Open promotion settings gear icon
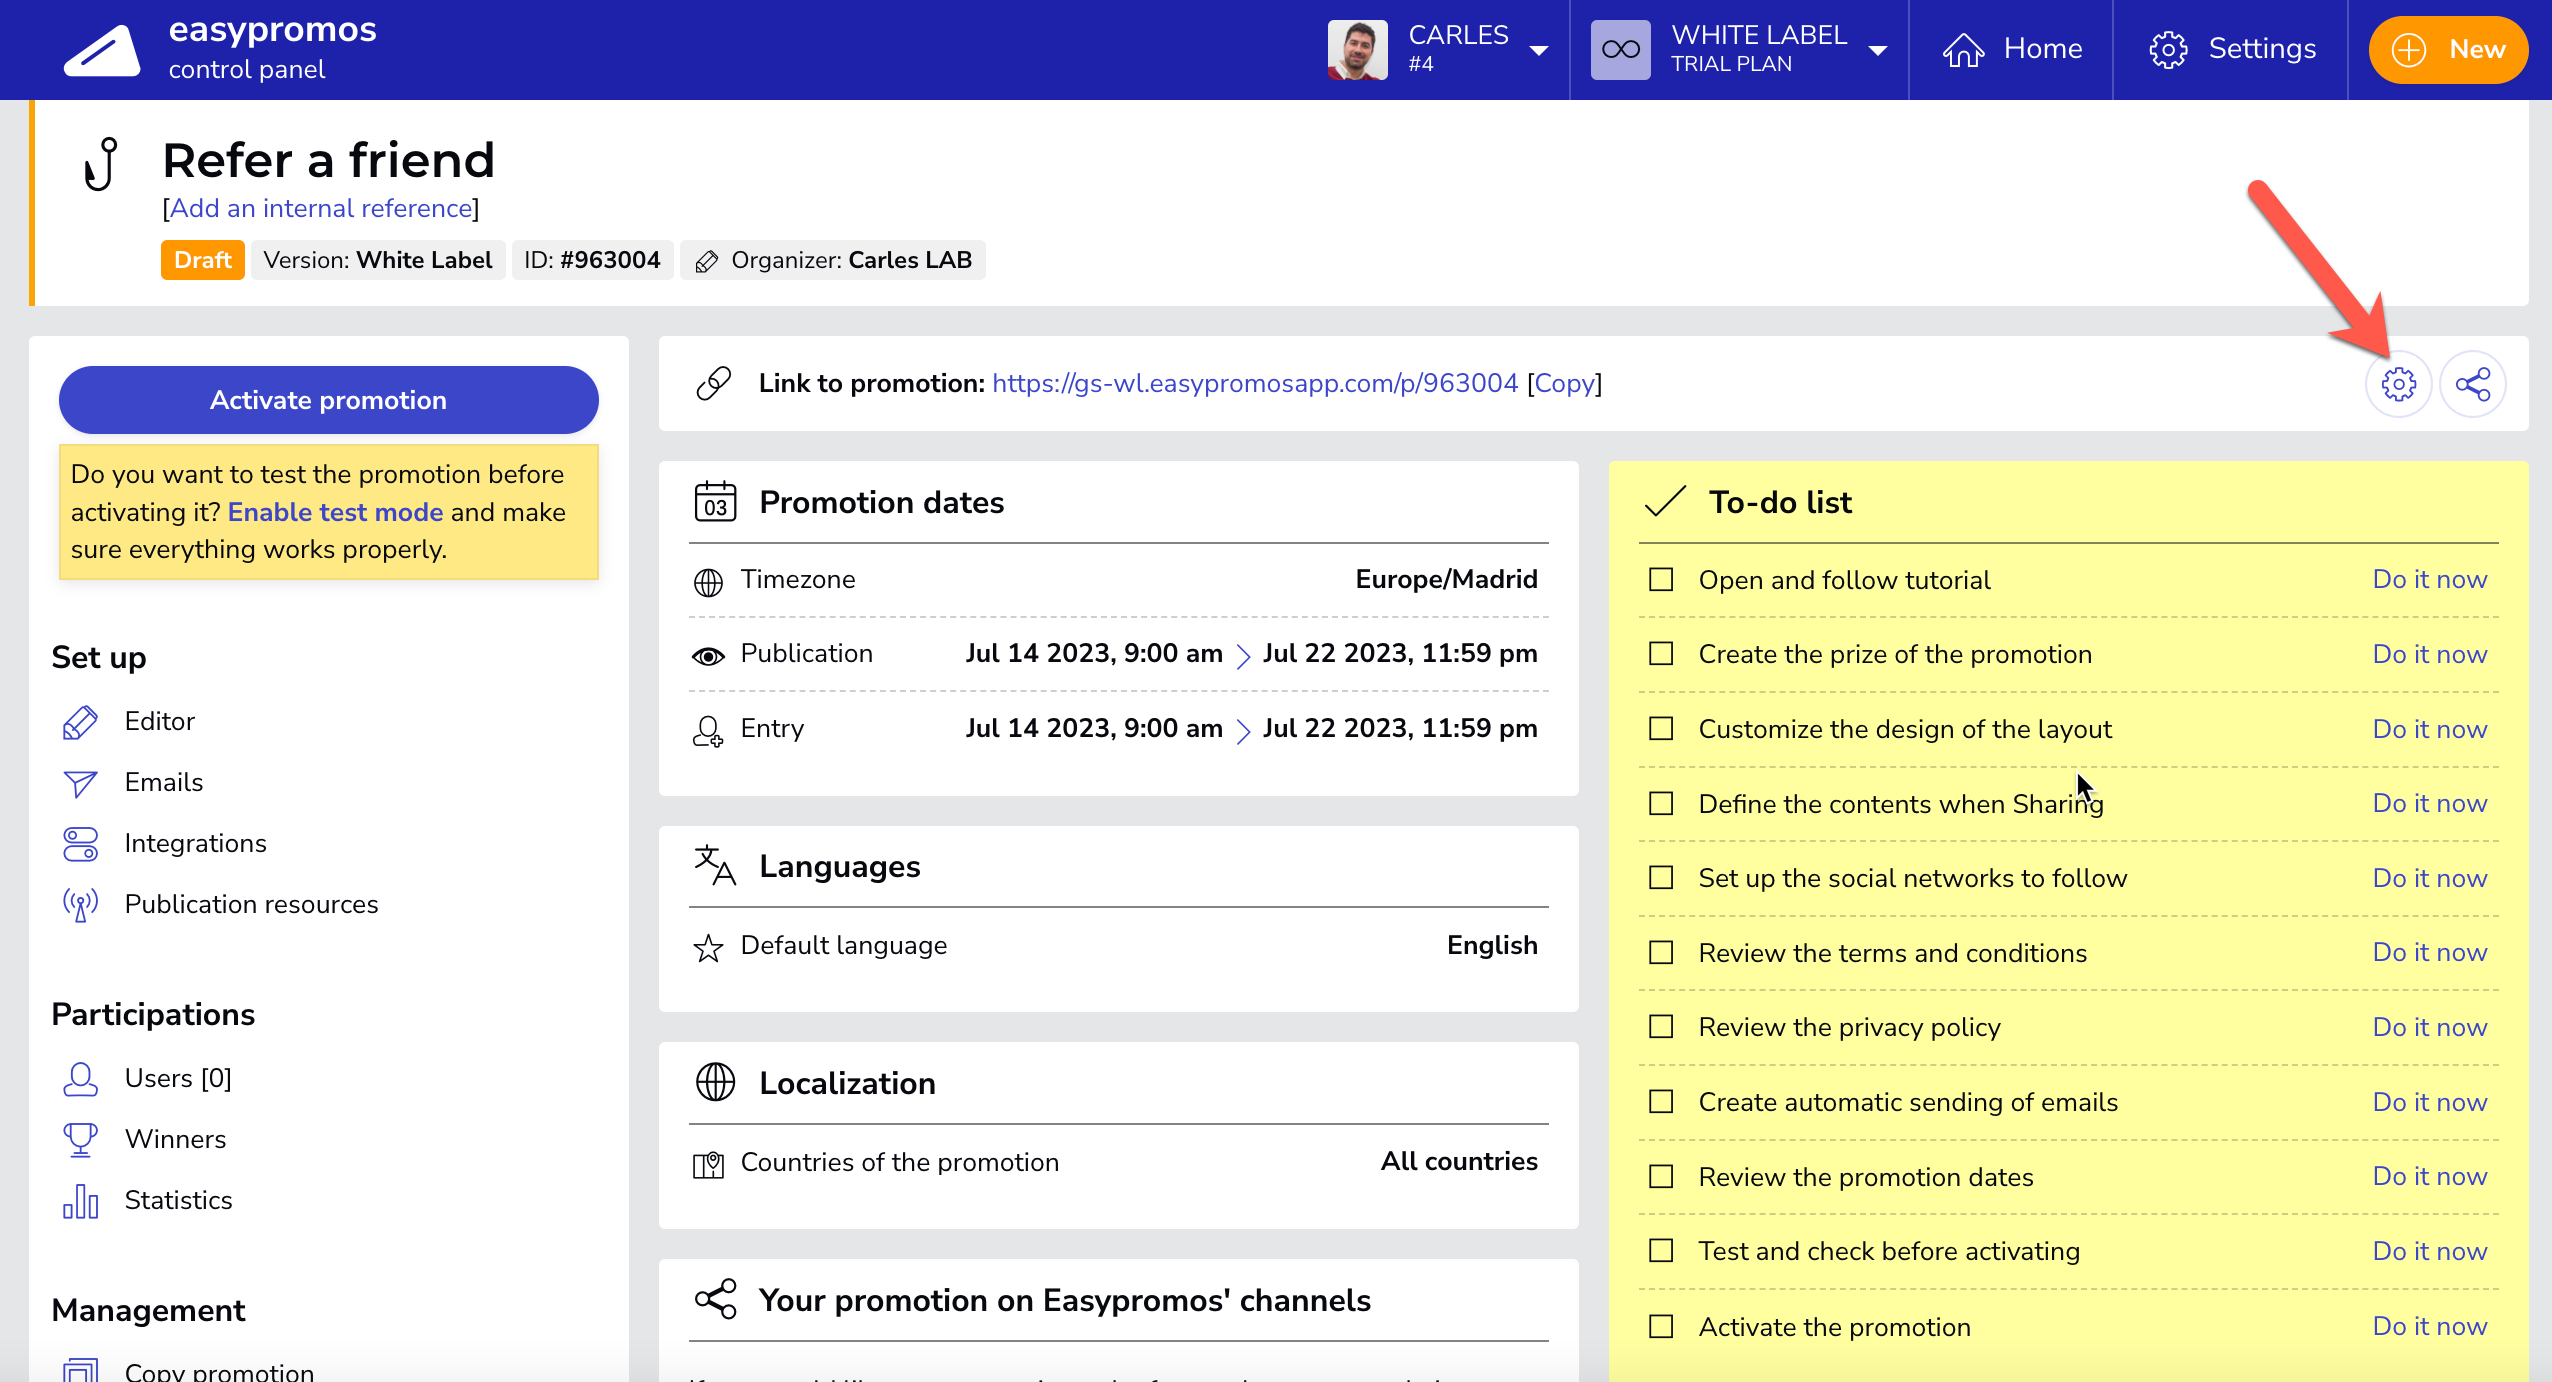This screenshot has height=1382, width=2552. 2398,384
